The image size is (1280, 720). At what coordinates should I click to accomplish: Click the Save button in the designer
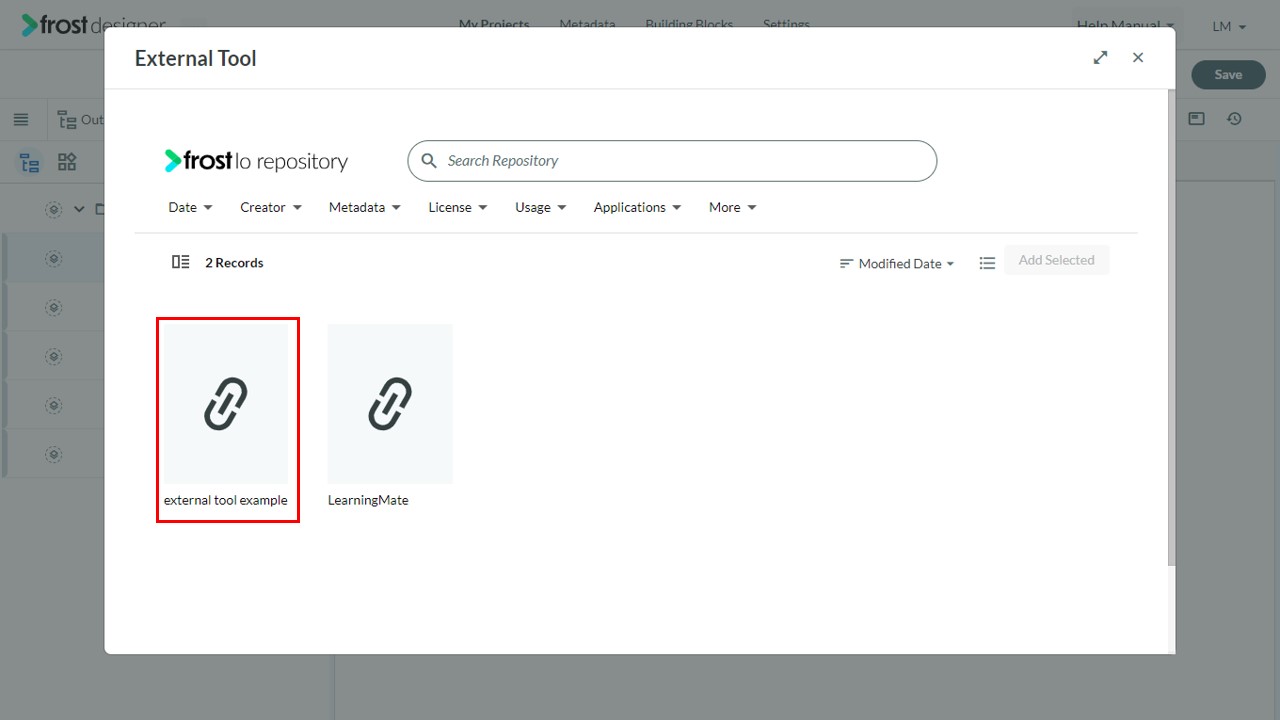[x=1228, y=74]
